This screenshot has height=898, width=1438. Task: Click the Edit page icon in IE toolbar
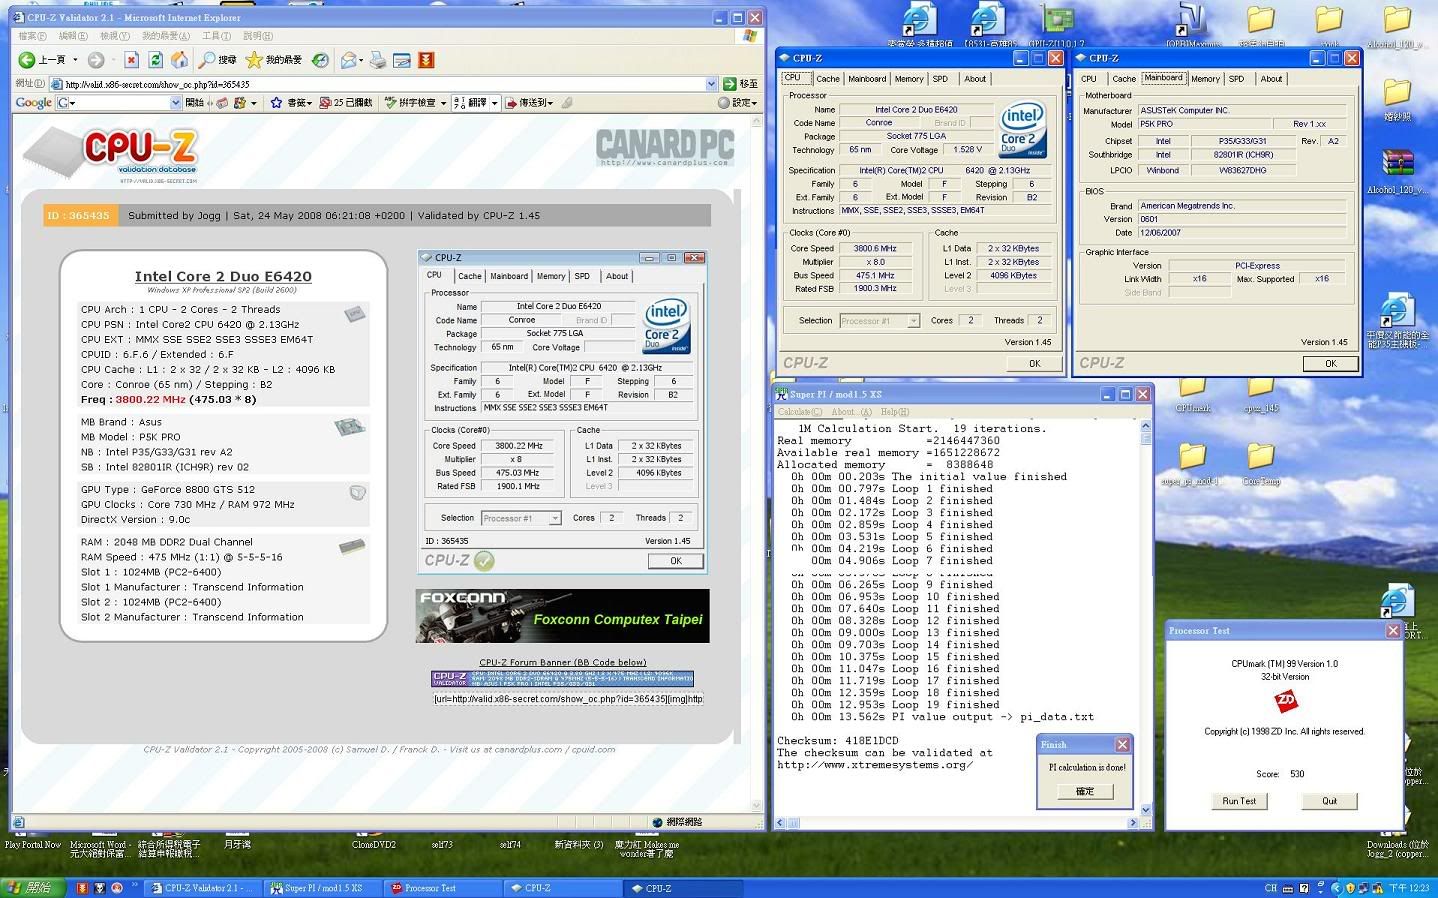(402, 60)
